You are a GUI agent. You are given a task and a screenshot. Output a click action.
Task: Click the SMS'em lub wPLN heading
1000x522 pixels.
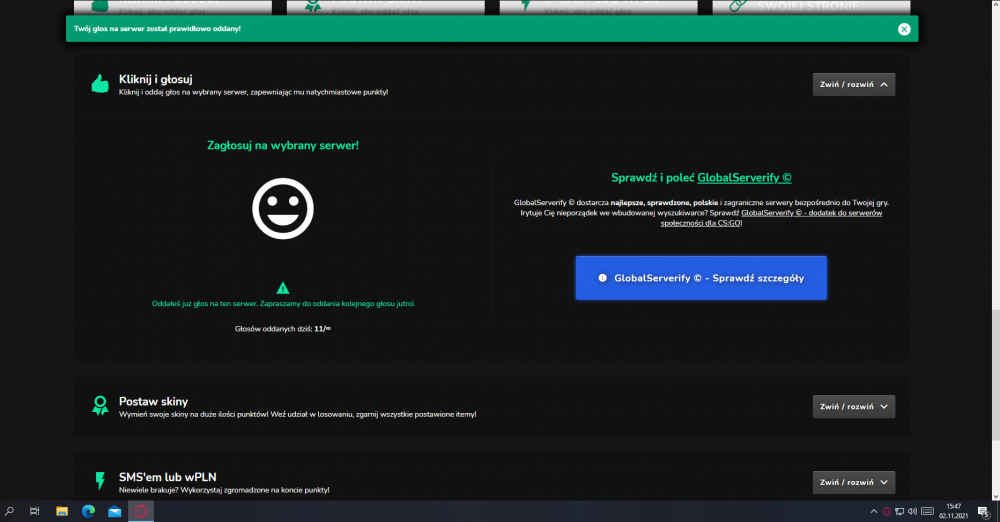pyautogui.click(x=167, y=477)
